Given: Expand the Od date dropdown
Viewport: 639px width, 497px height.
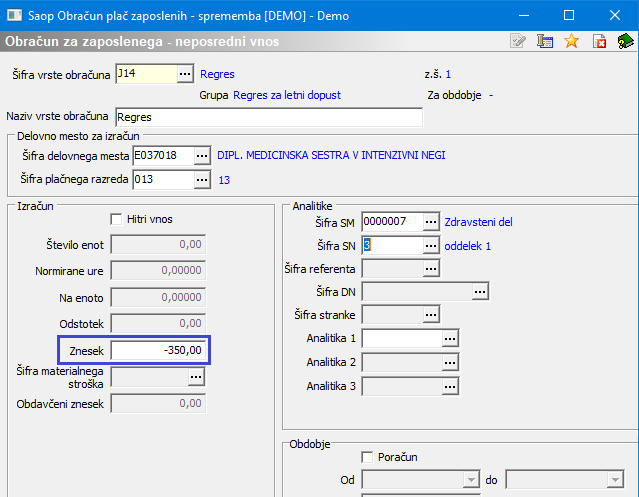Looking at the screenshot, I should tap(471, 479).
